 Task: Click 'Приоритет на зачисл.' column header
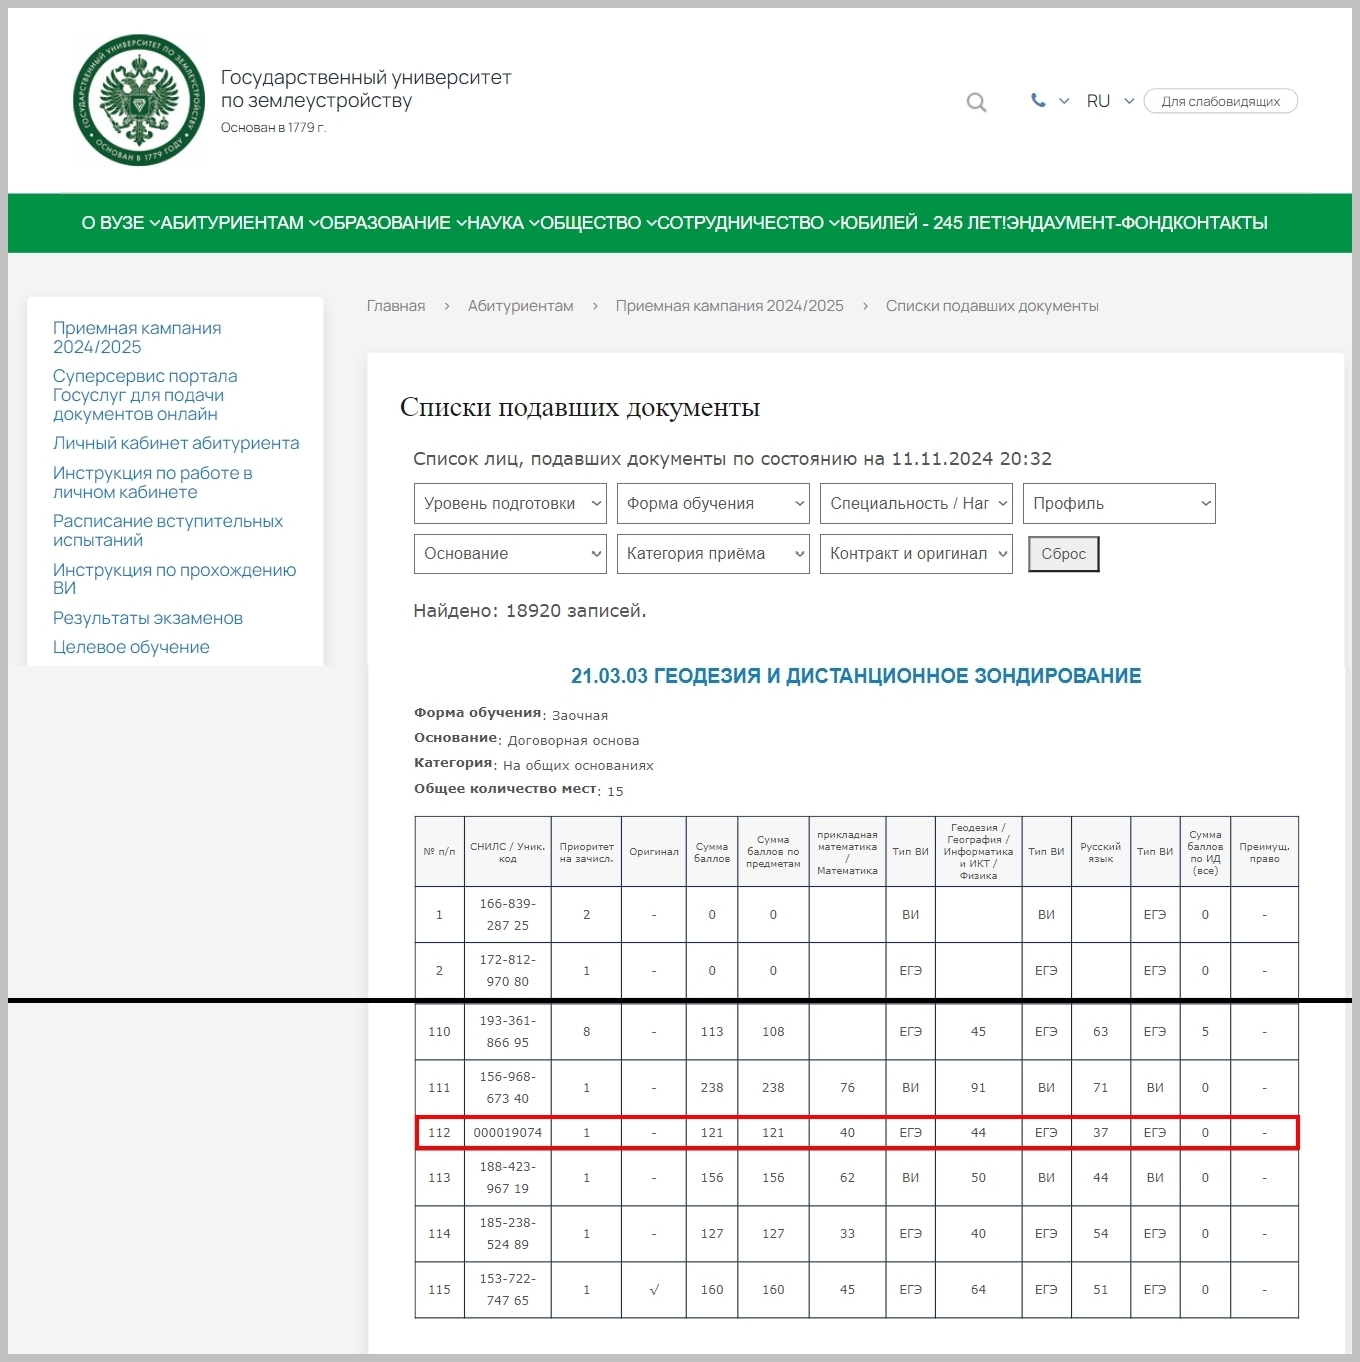(586, 852)
